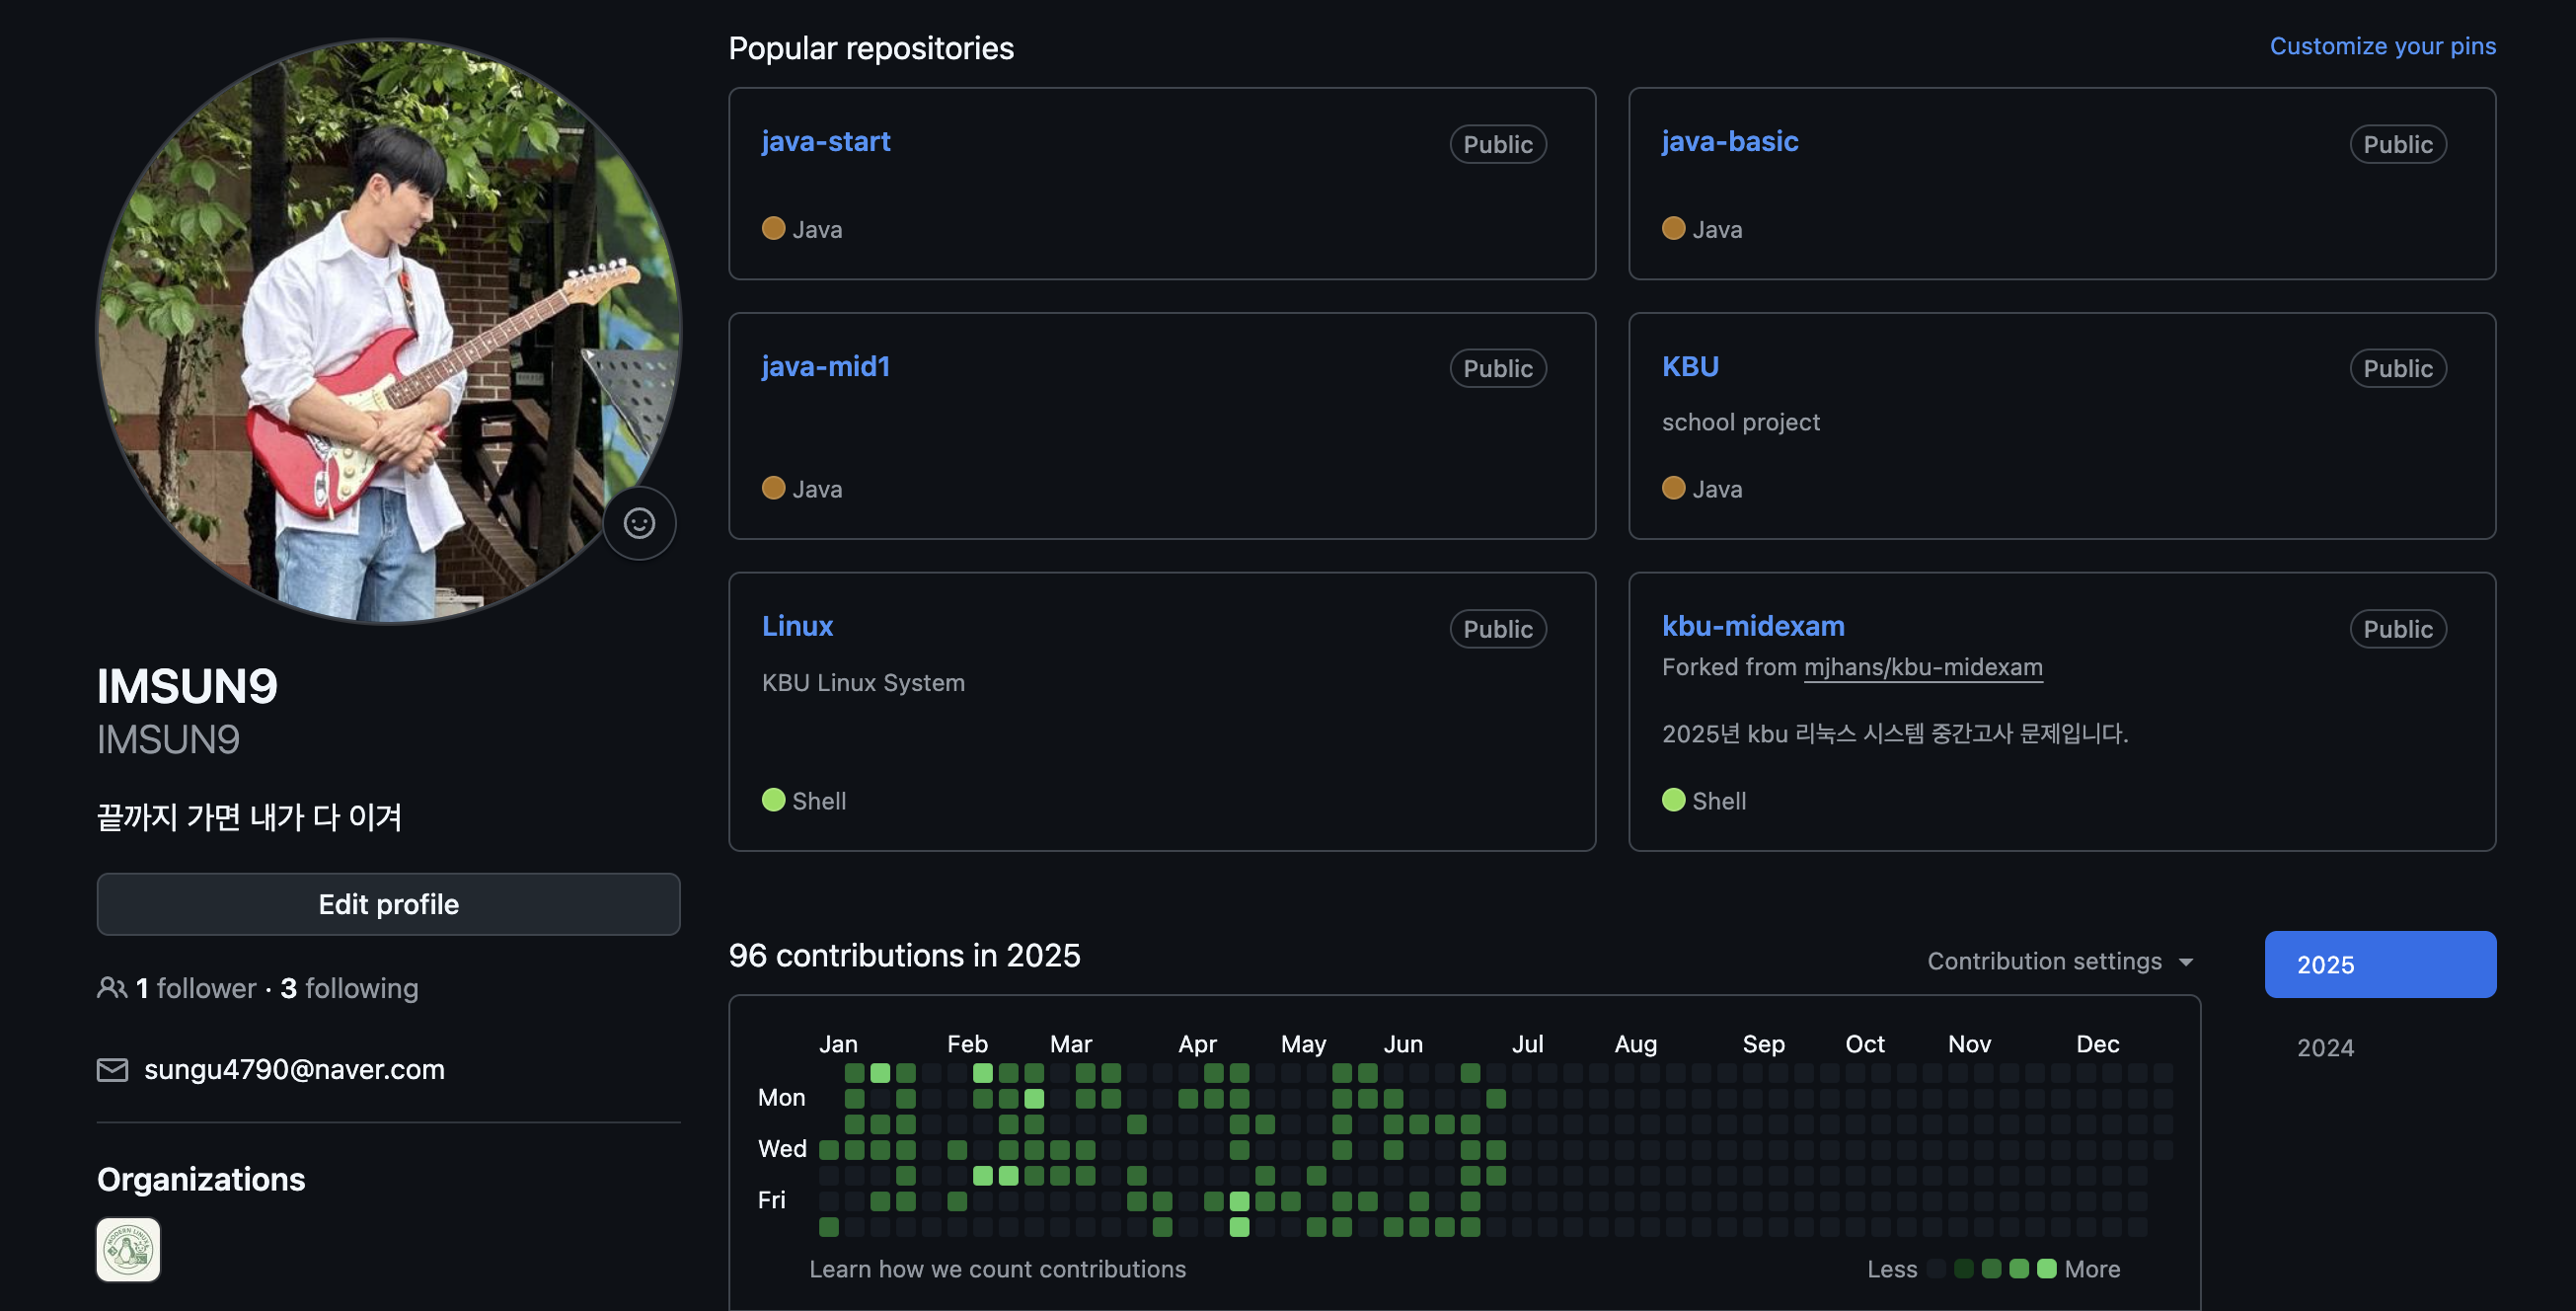The height and width of the screenshot is (1311, 2576).
Task: Follow the mjhans/kbu-midexam fork source link
Action: (x=1922, y=667)
